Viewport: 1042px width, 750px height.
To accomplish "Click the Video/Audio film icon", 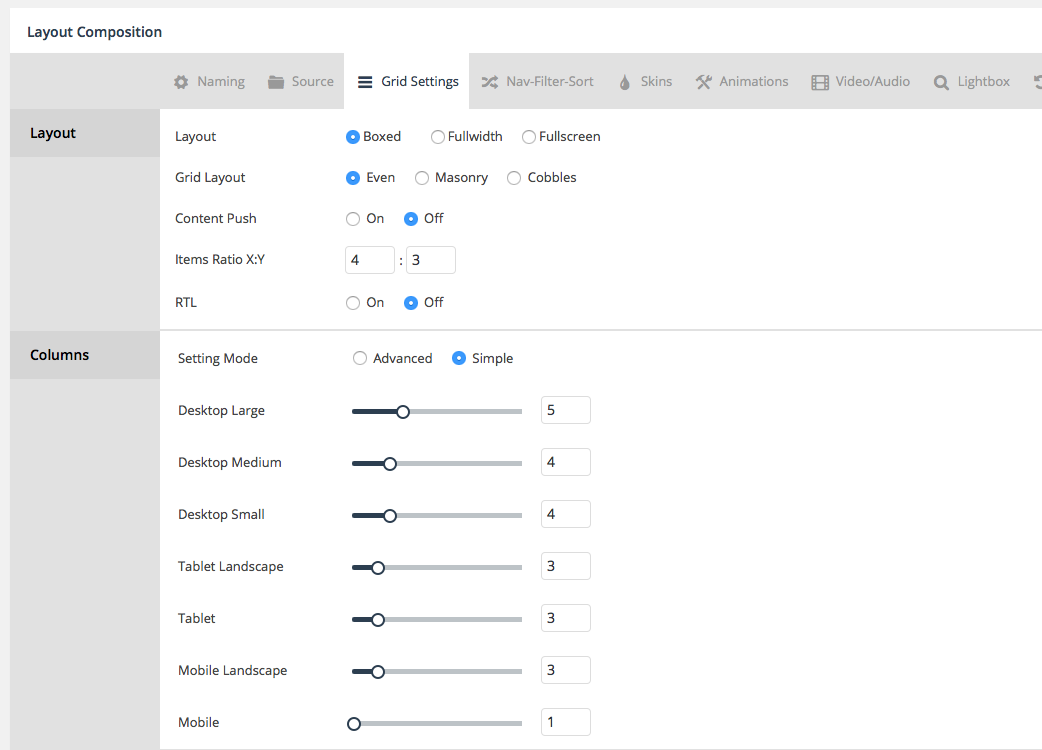I will (x=820, y=82).
